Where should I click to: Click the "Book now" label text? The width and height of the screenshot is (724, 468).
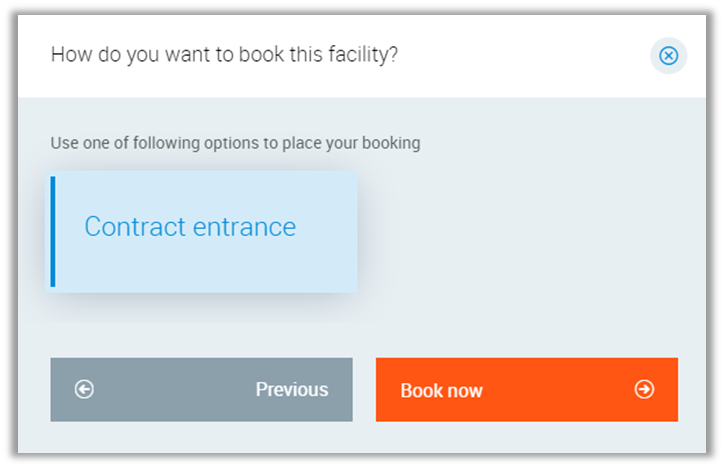[441, 390]
